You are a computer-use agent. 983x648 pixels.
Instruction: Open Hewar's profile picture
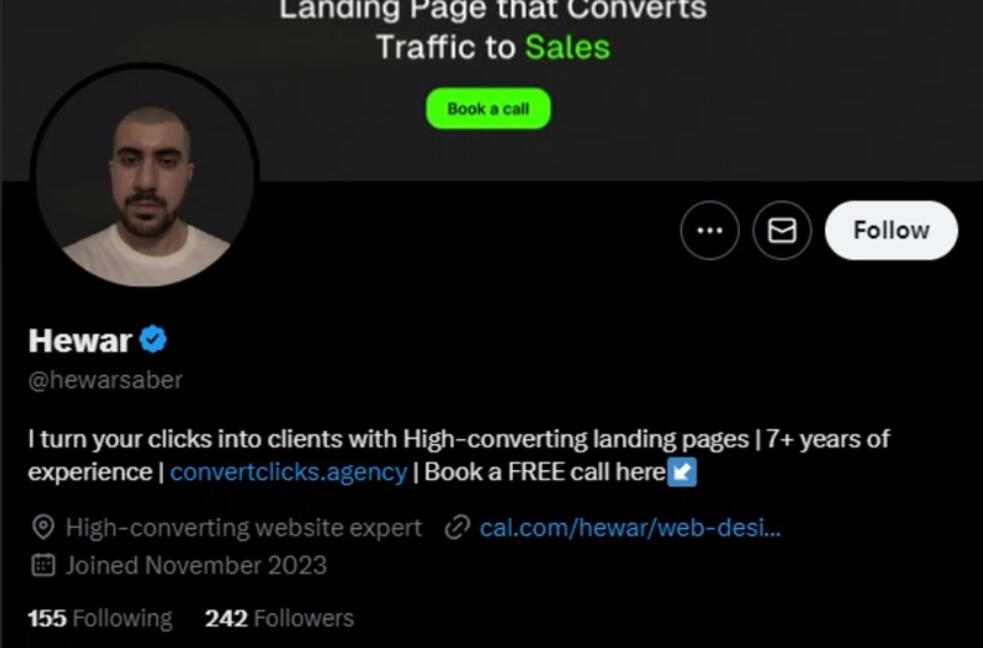pos(145,176)
